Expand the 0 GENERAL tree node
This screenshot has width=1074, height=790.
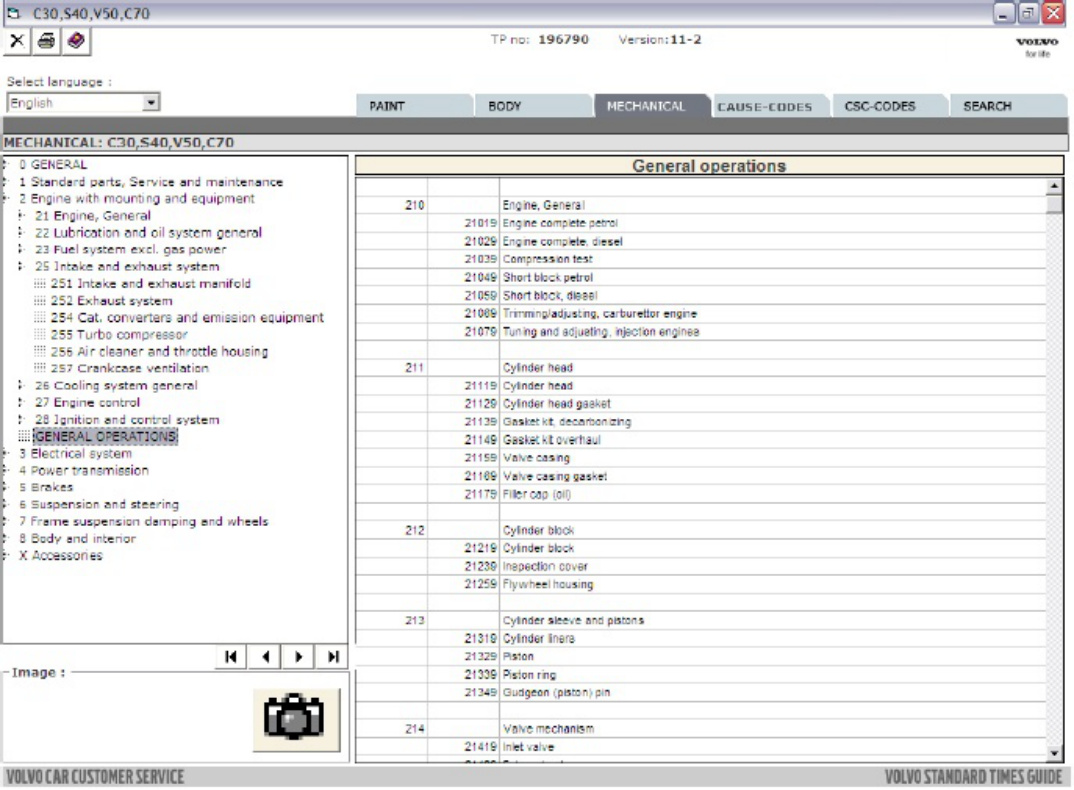(6, 164)
